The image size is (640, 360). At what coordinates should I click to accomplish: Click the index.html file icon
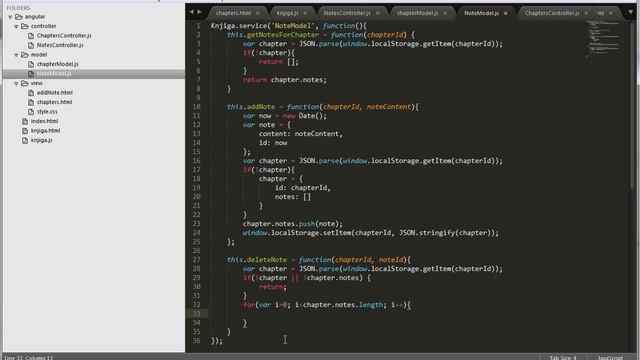click(25, 122)
